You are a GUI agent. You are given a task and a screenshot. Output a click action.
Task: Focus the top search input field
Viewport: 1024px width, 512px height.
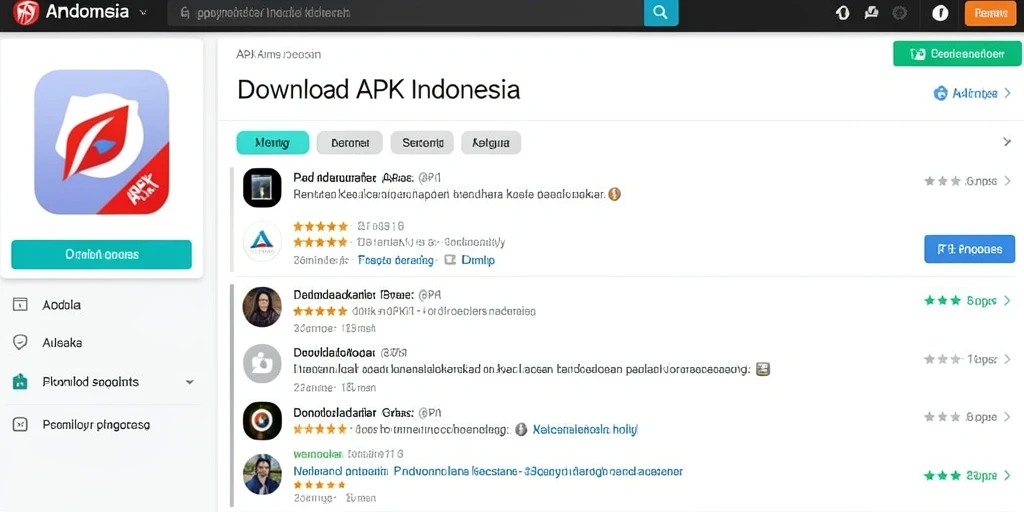click(x=406, y=12)
